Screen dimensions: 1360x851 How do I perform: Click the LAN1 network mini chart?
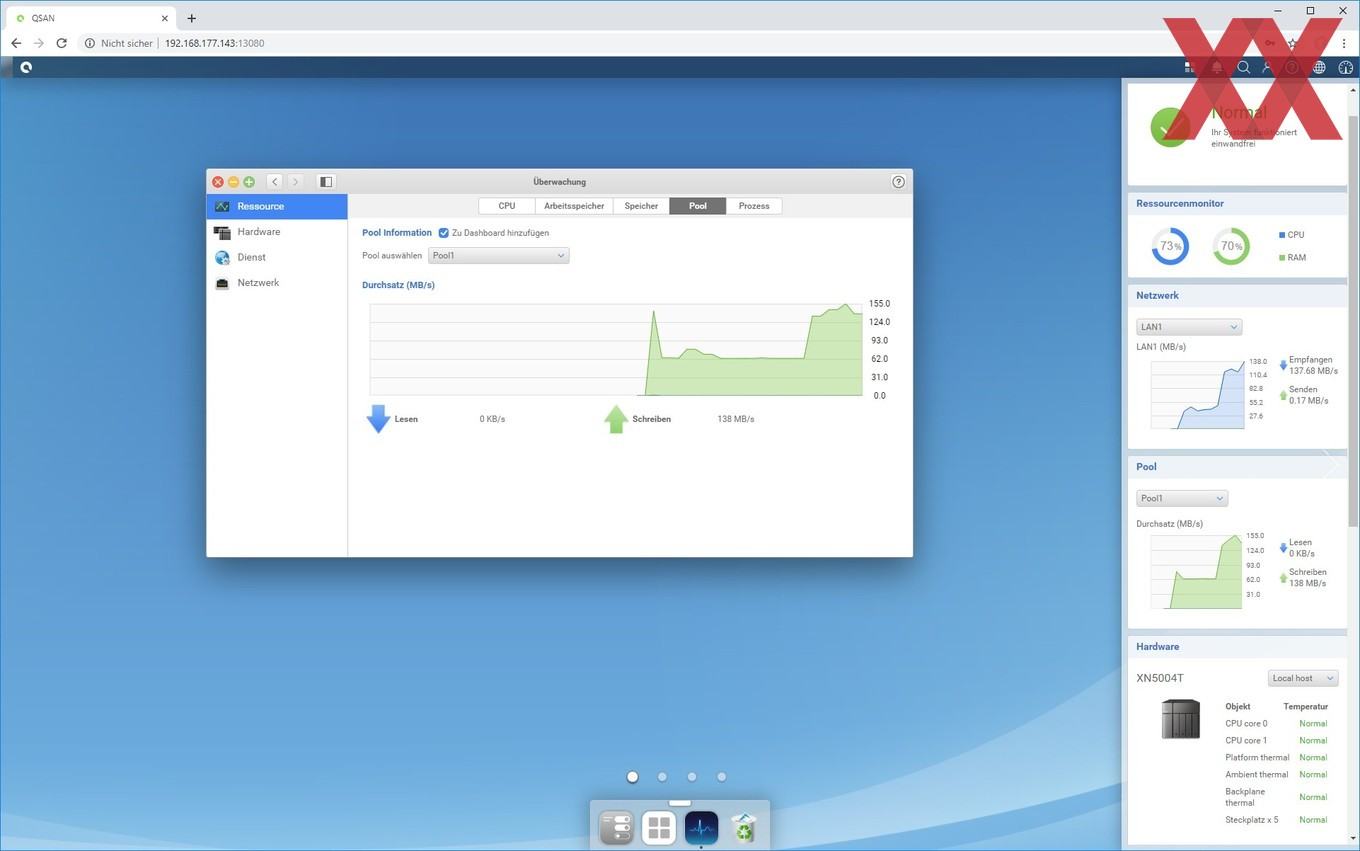tap(1198, 395)
